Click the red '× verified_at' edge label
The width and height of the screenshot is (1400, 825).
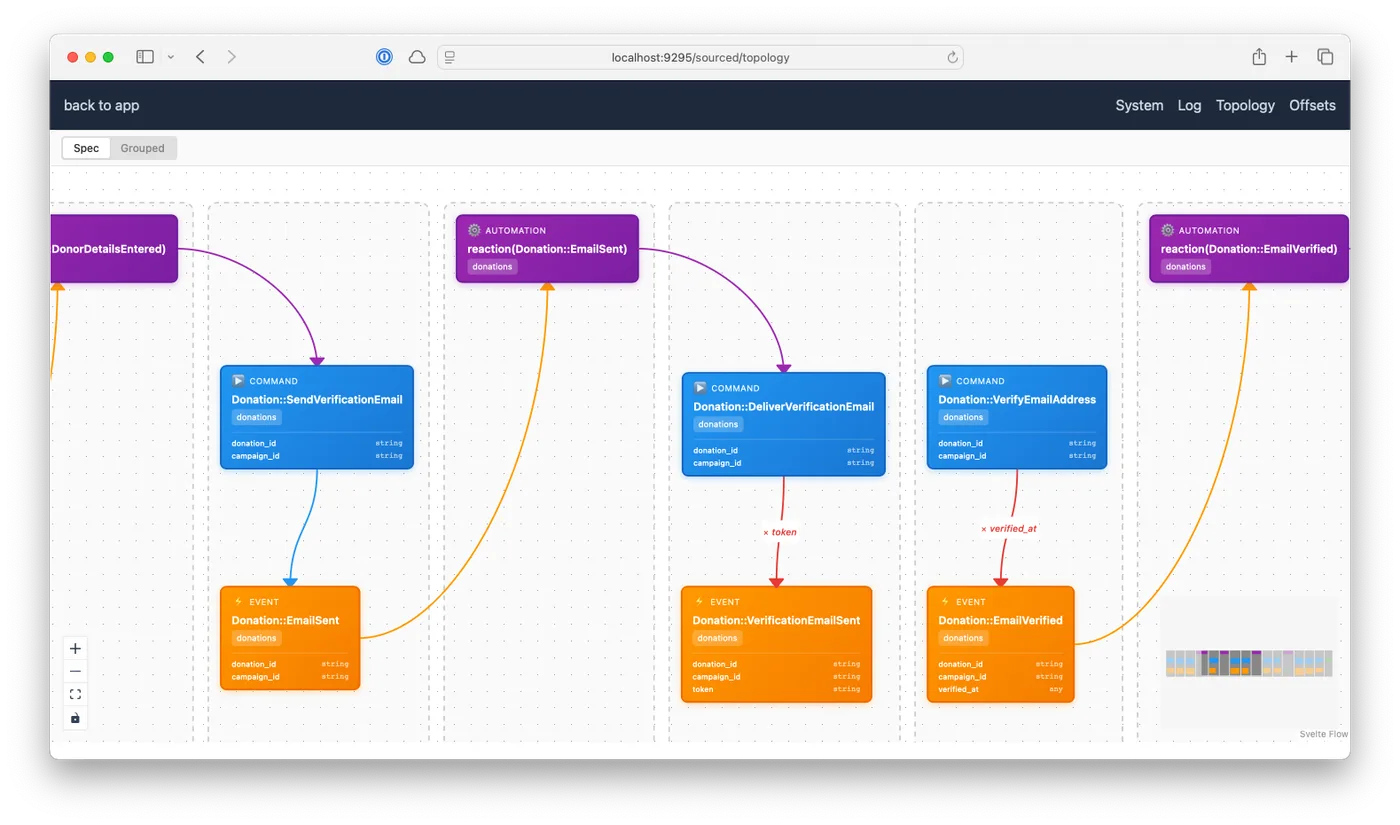click(x=1009, y=528)
